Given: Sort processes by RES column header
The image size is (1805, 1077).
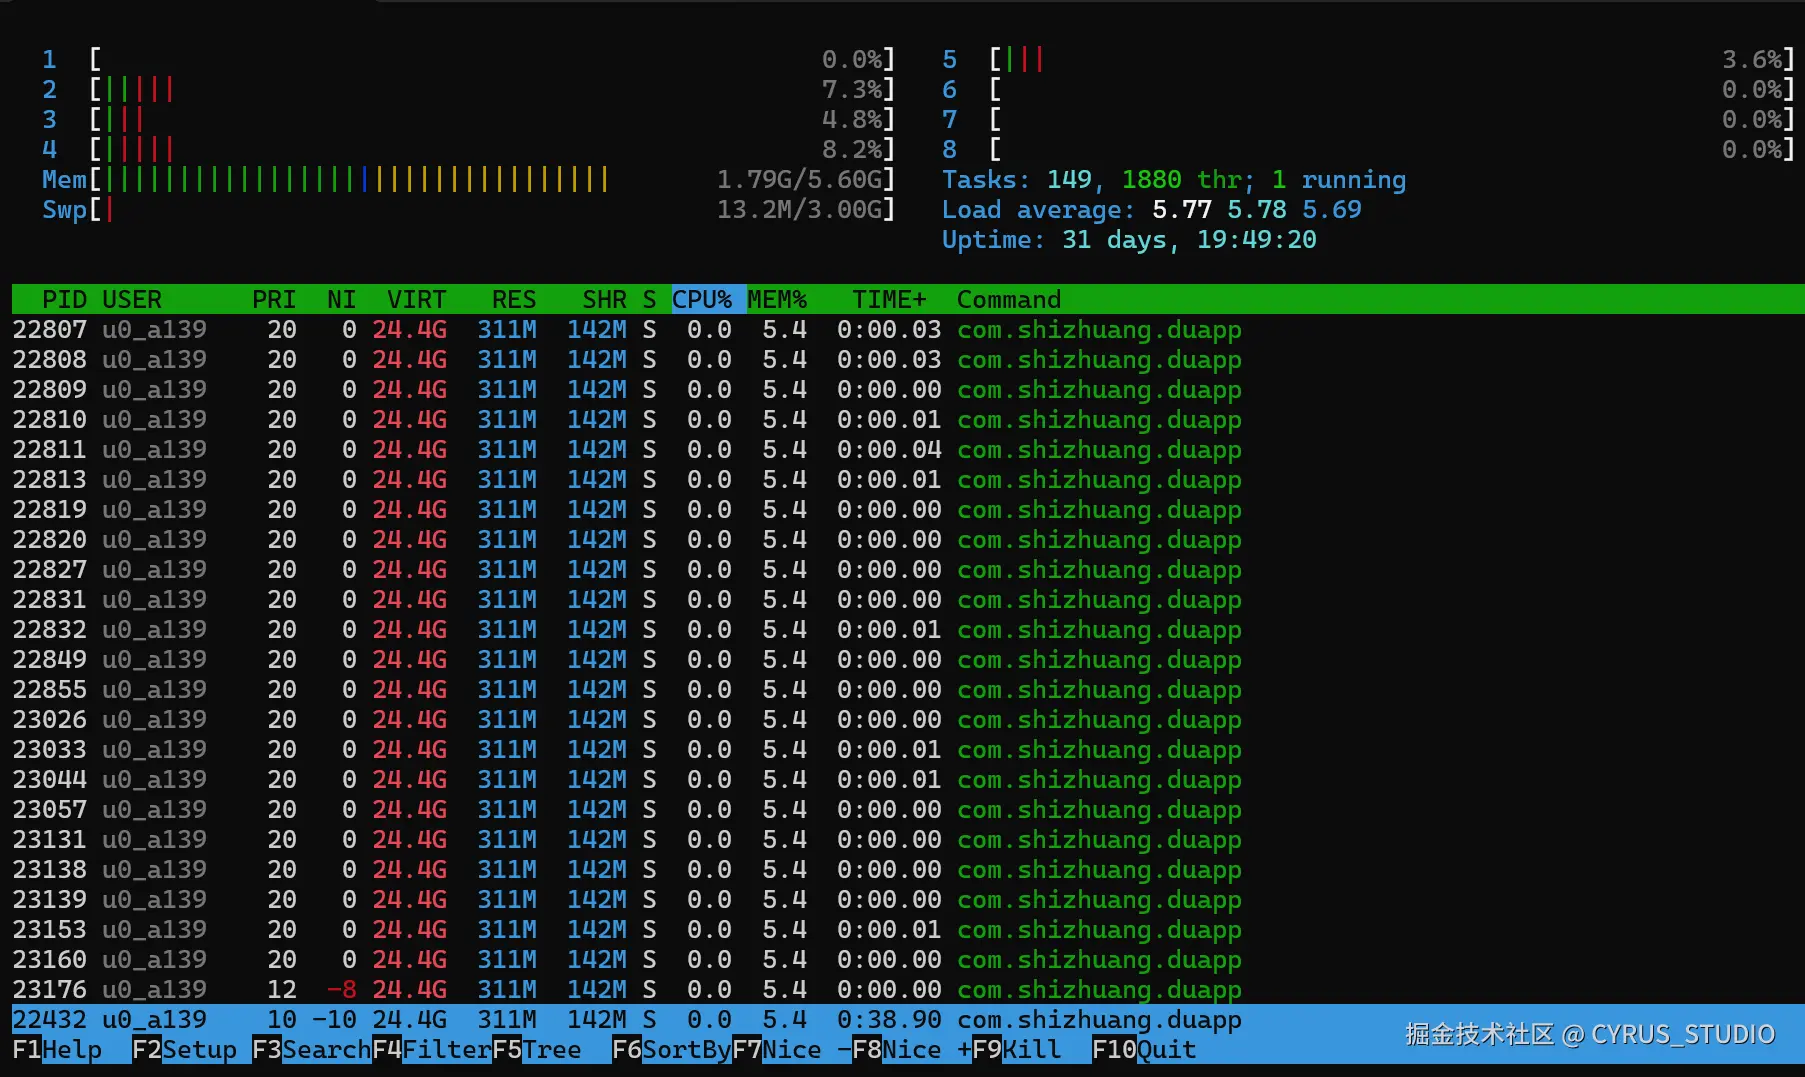Looking at the screenshot, I should (514, 299).
